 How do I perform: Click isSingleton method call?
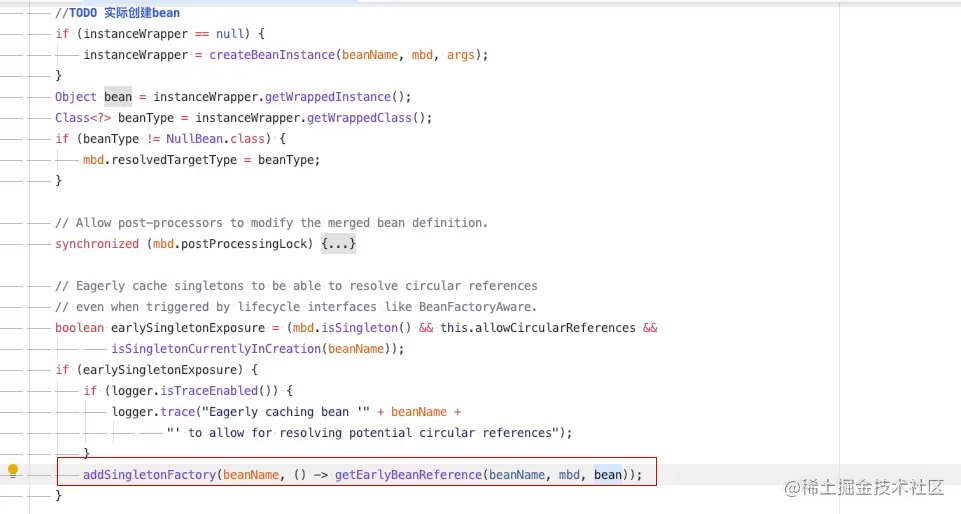[359, 328]
